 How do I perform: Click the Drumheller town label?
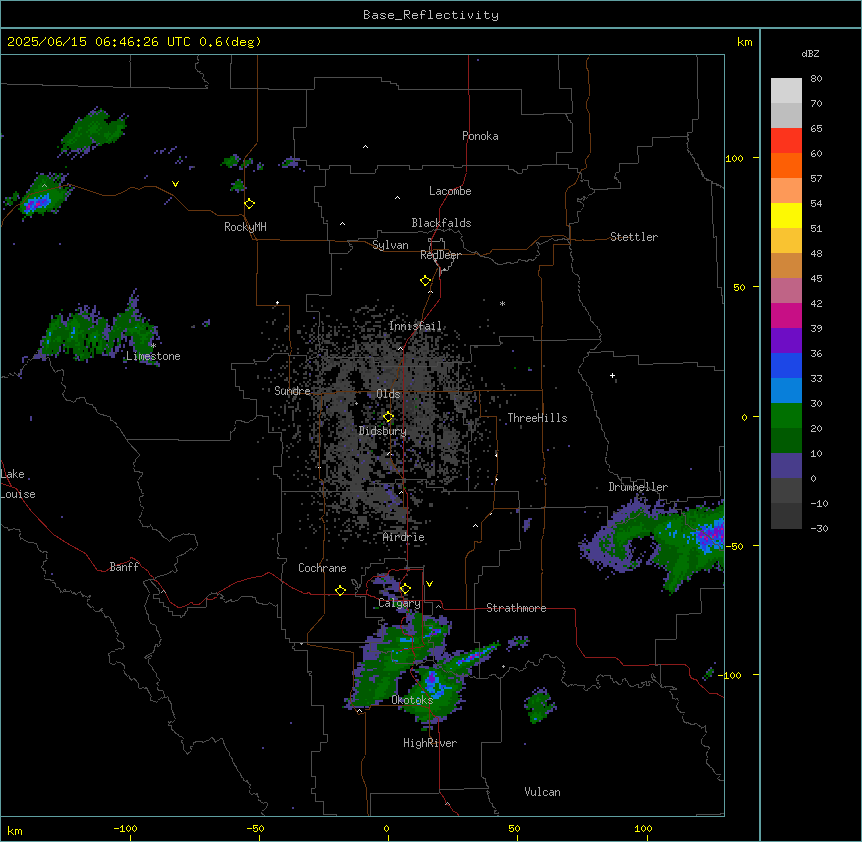click(x=638, y=487)
